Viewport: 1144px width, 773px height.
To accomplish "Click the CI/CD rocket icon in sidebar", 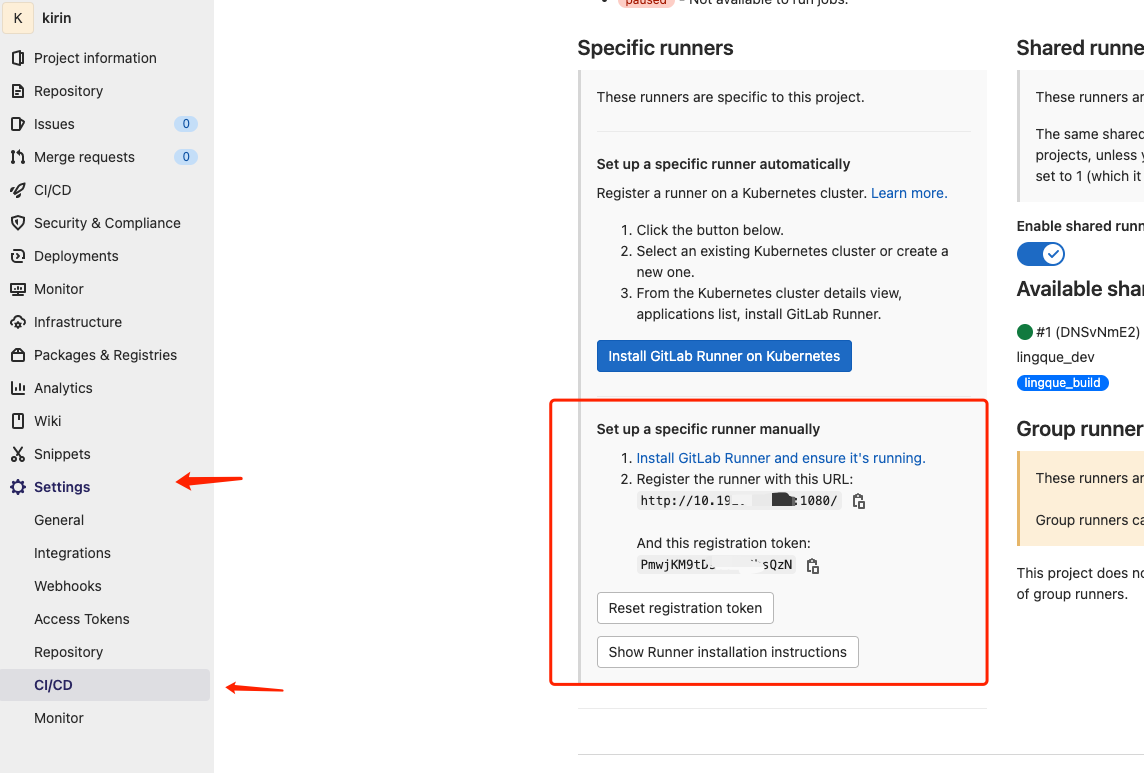I will tap(17, 190).
